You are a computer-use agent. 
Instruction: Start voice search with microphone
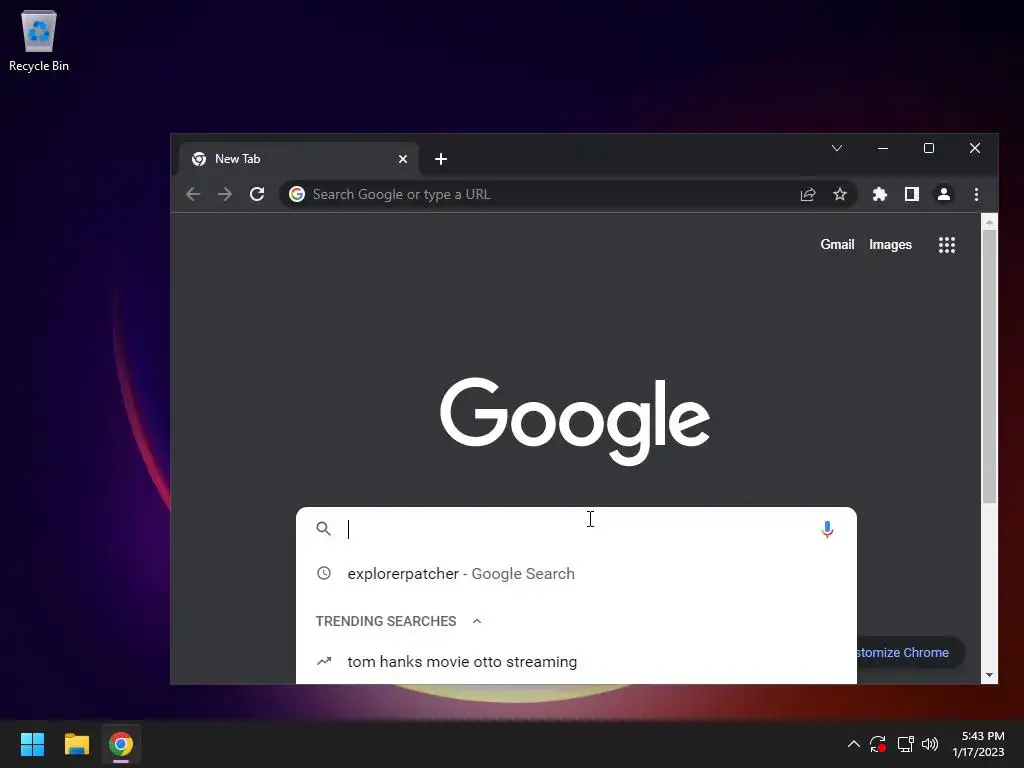[827, 529]
